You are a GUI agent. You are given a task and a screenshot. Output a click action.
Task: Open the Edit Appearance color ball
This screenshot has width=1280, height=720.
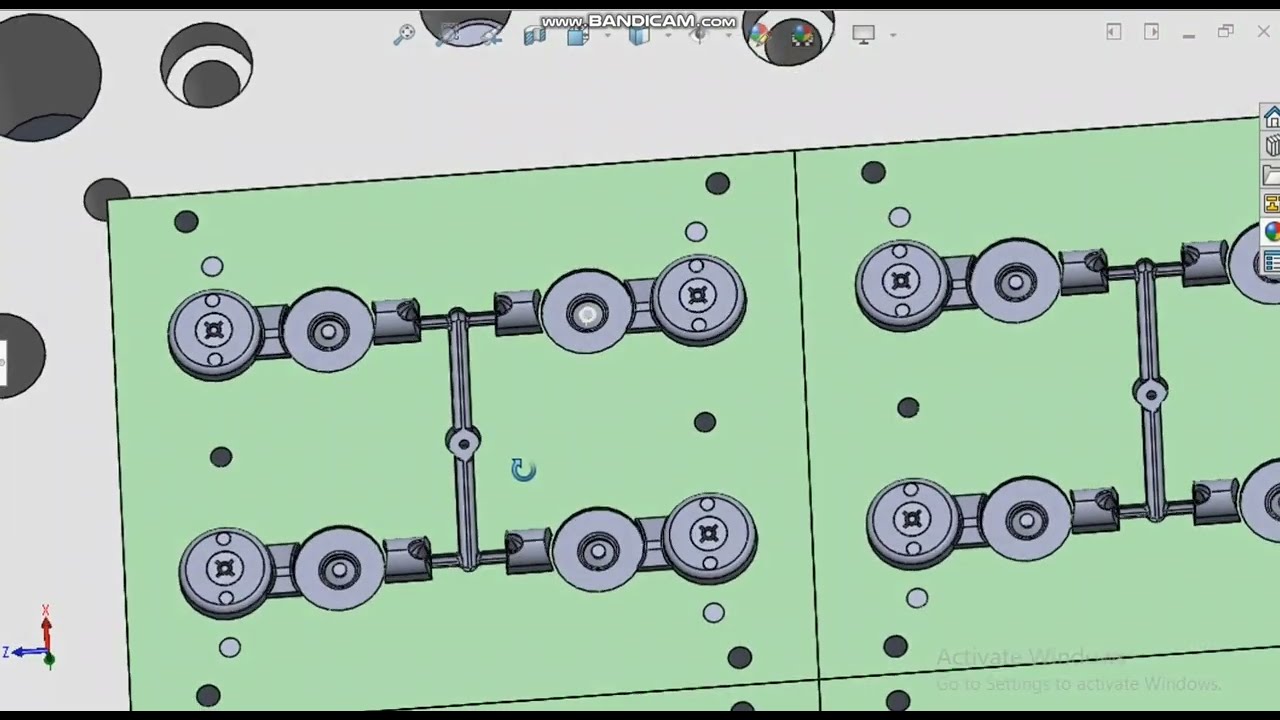click(x=760, y=35)
